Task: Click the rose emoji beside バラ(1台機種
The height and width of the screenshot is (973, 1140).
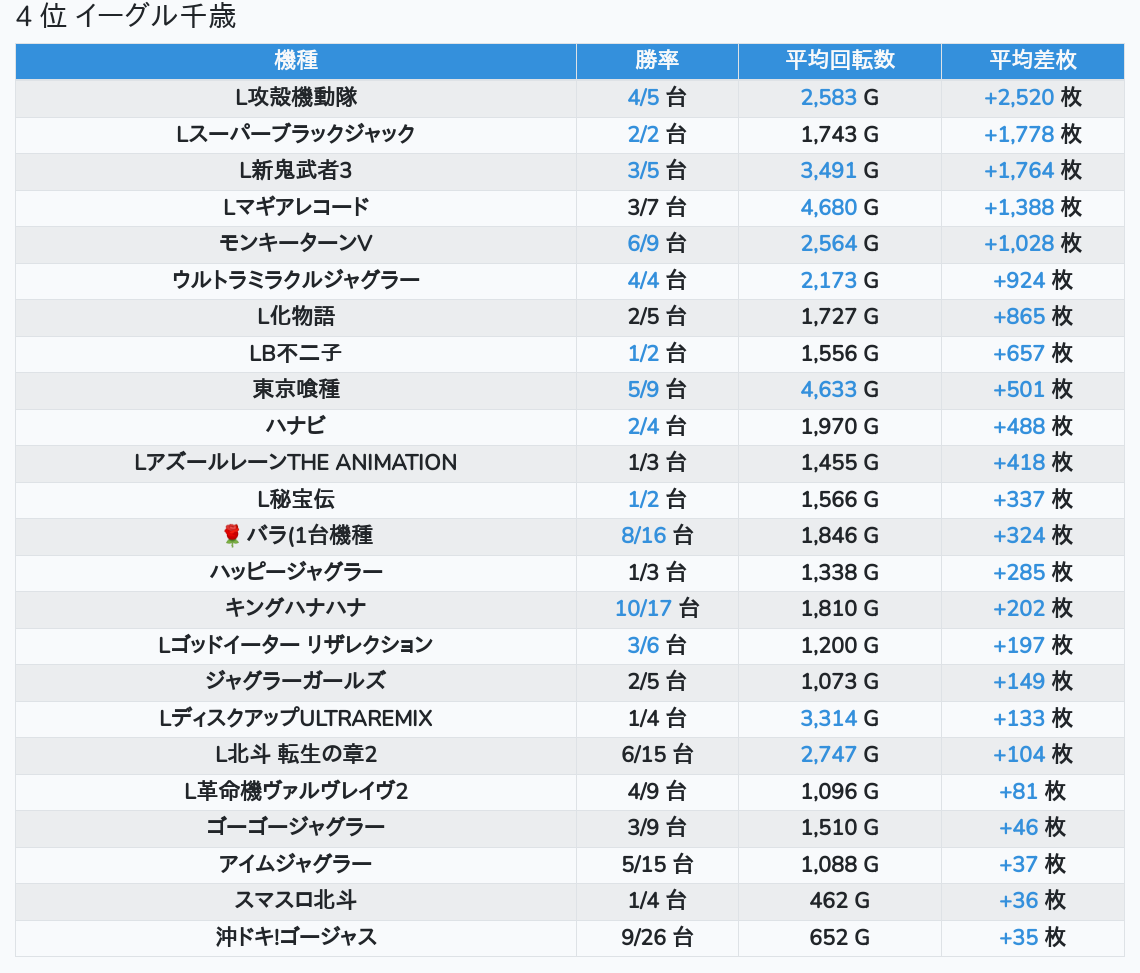Action: pos(232,536)
